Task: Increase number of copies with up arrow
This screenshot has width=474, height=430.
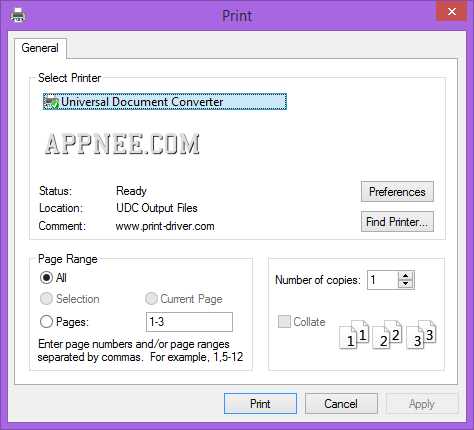Action: 405,276
